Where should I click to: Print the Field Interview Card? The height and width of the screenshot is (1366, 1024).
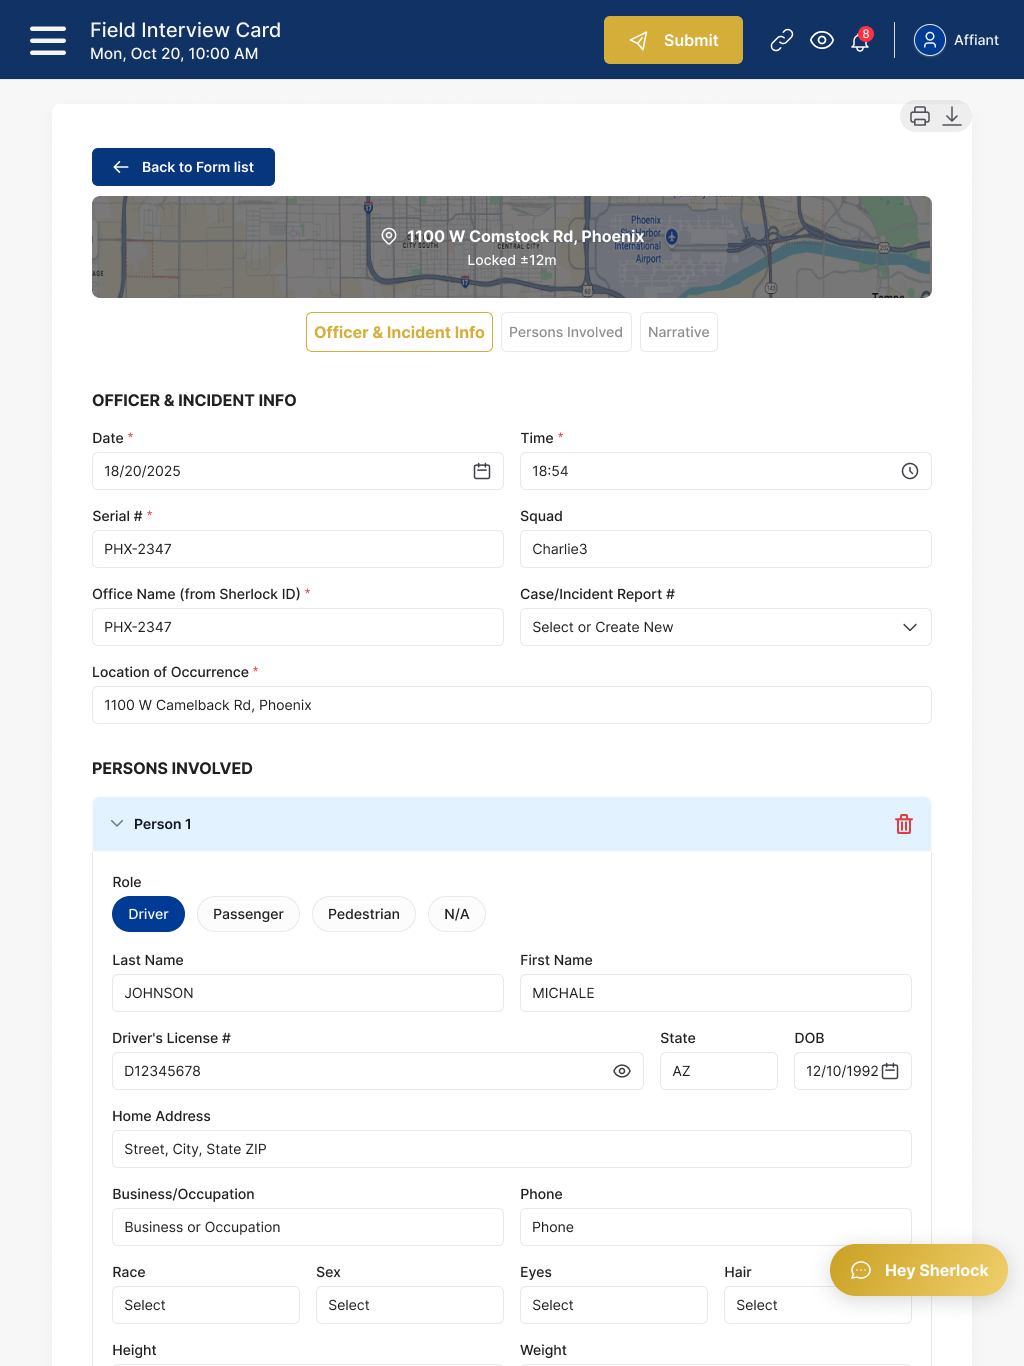pyautogui.click(x=919, y=115)
